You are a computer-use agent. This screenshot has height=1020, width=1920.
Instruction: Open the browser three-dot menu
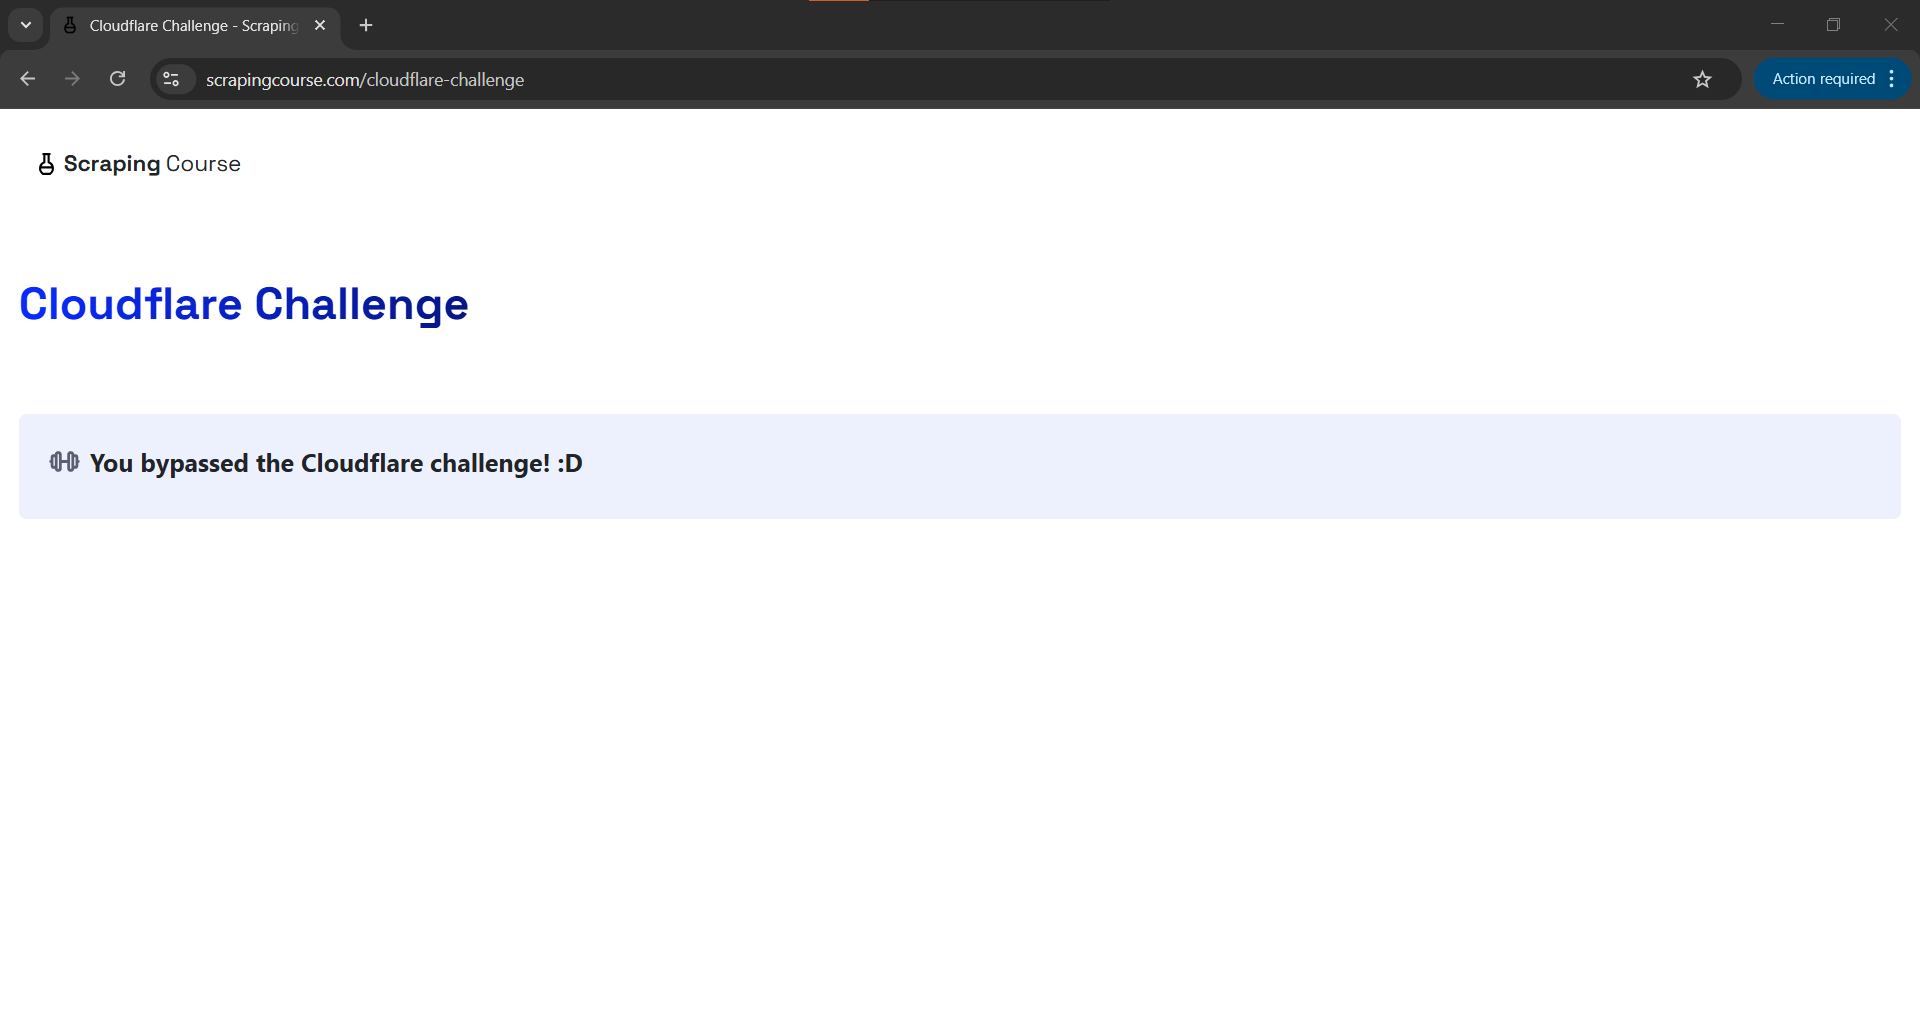click(1892, 79)
